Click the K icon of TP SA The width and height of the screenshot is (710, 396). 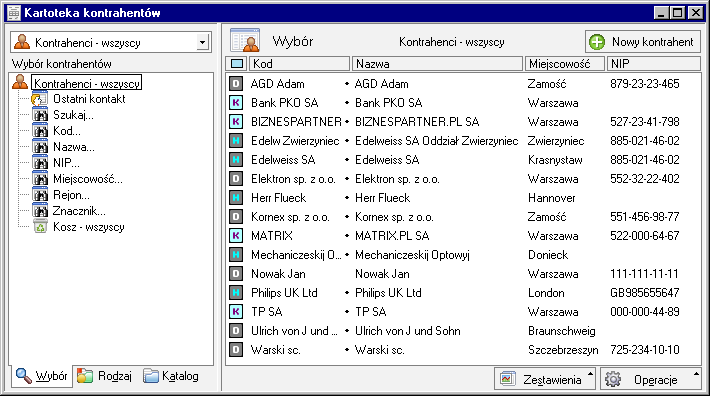coord(235,312)
